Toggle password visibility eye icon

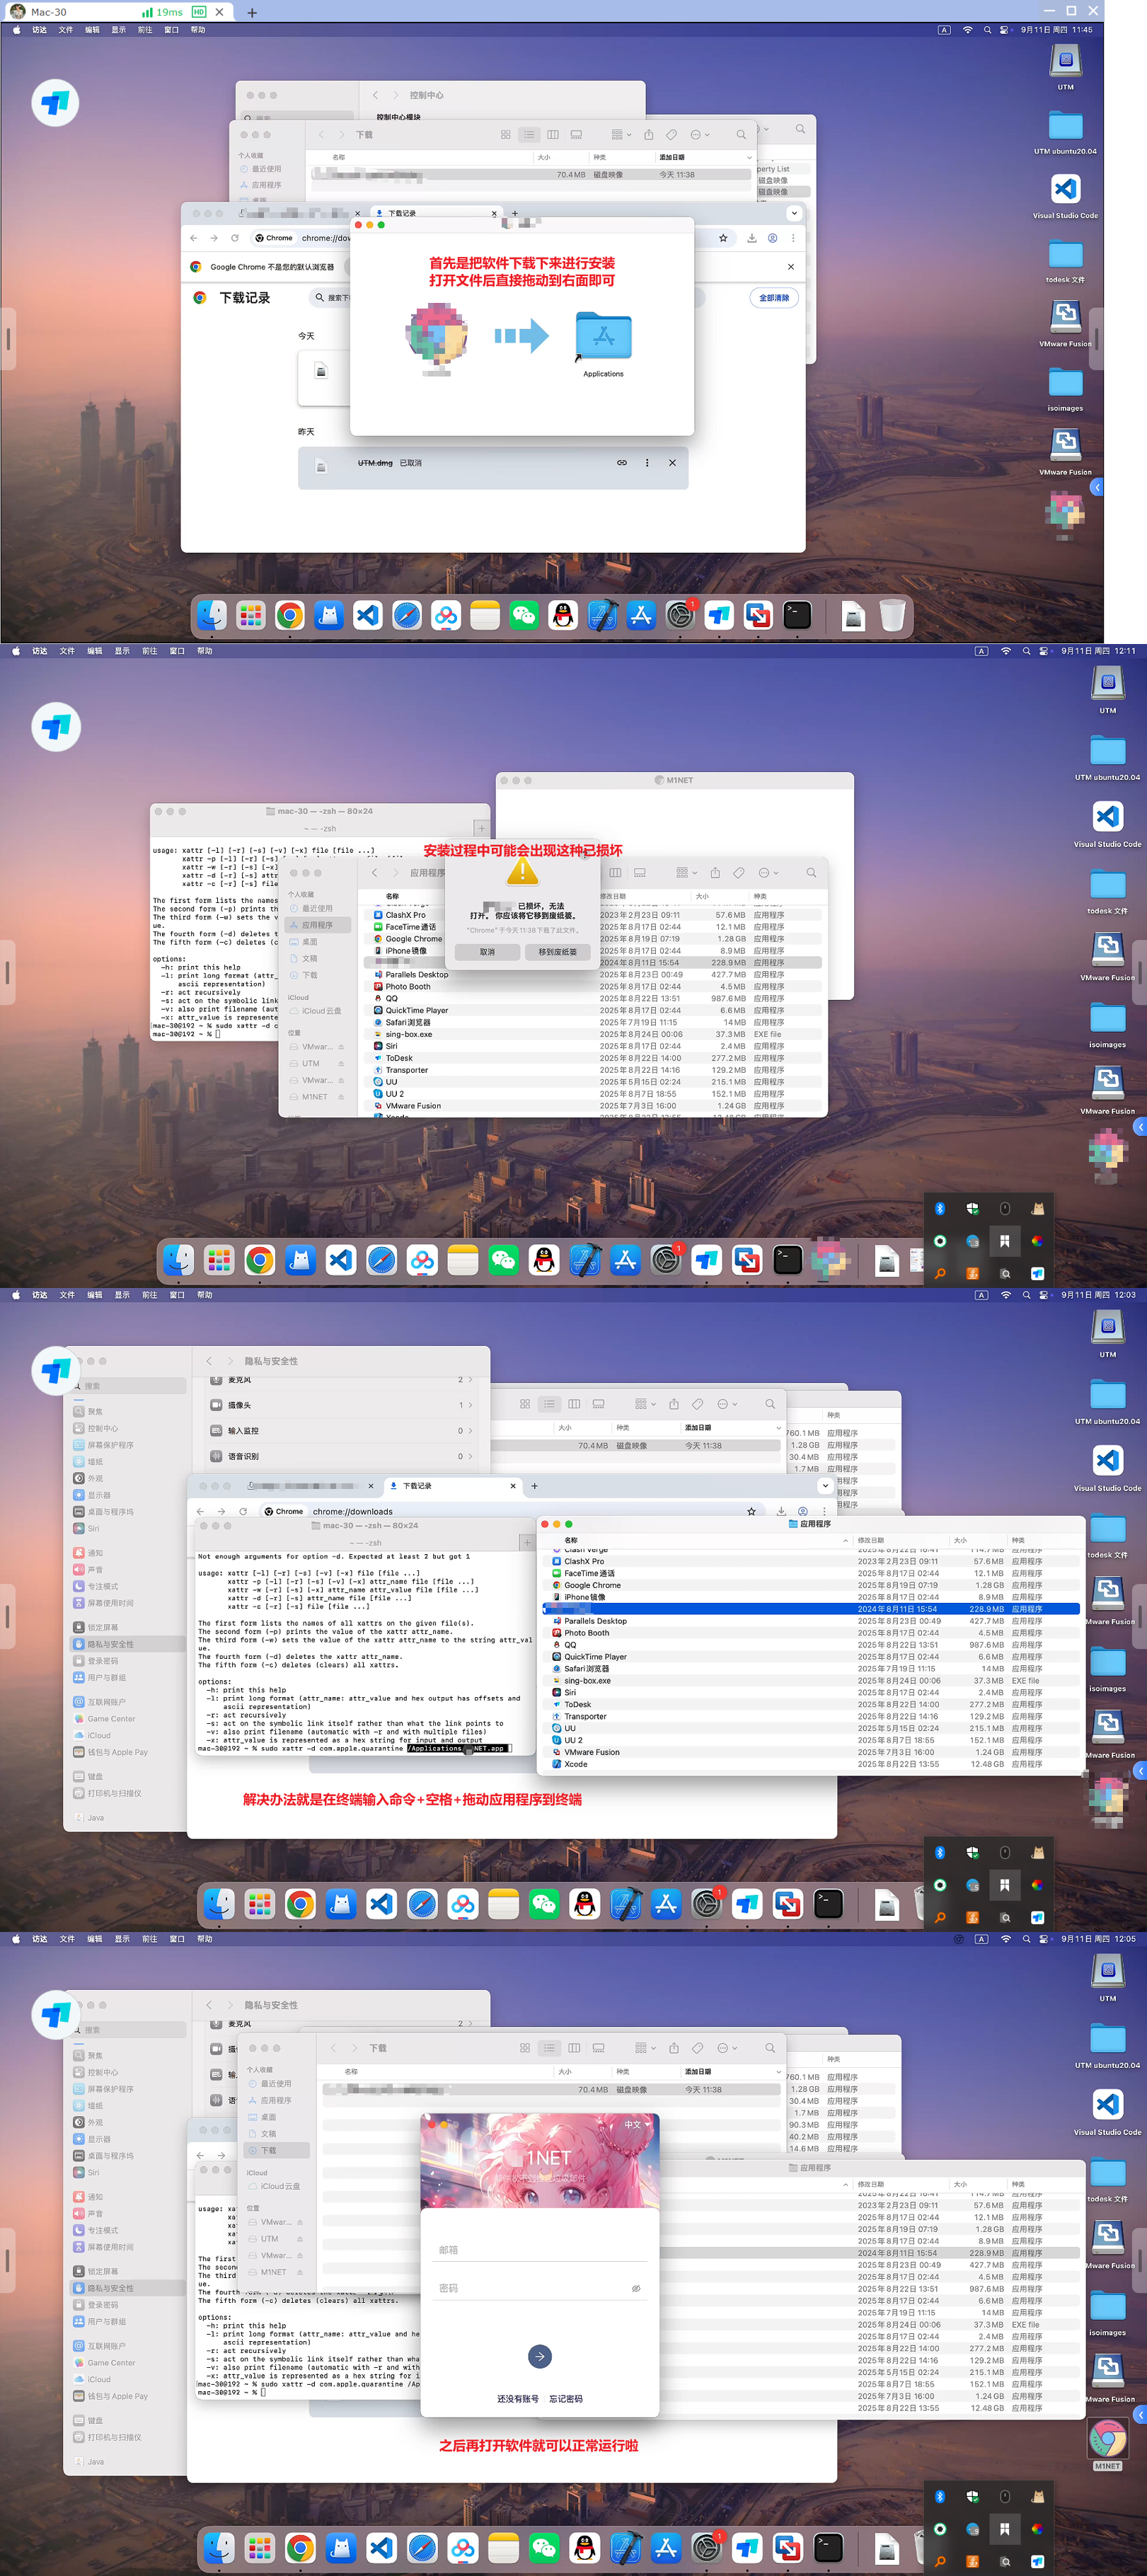pos(636,2288)
